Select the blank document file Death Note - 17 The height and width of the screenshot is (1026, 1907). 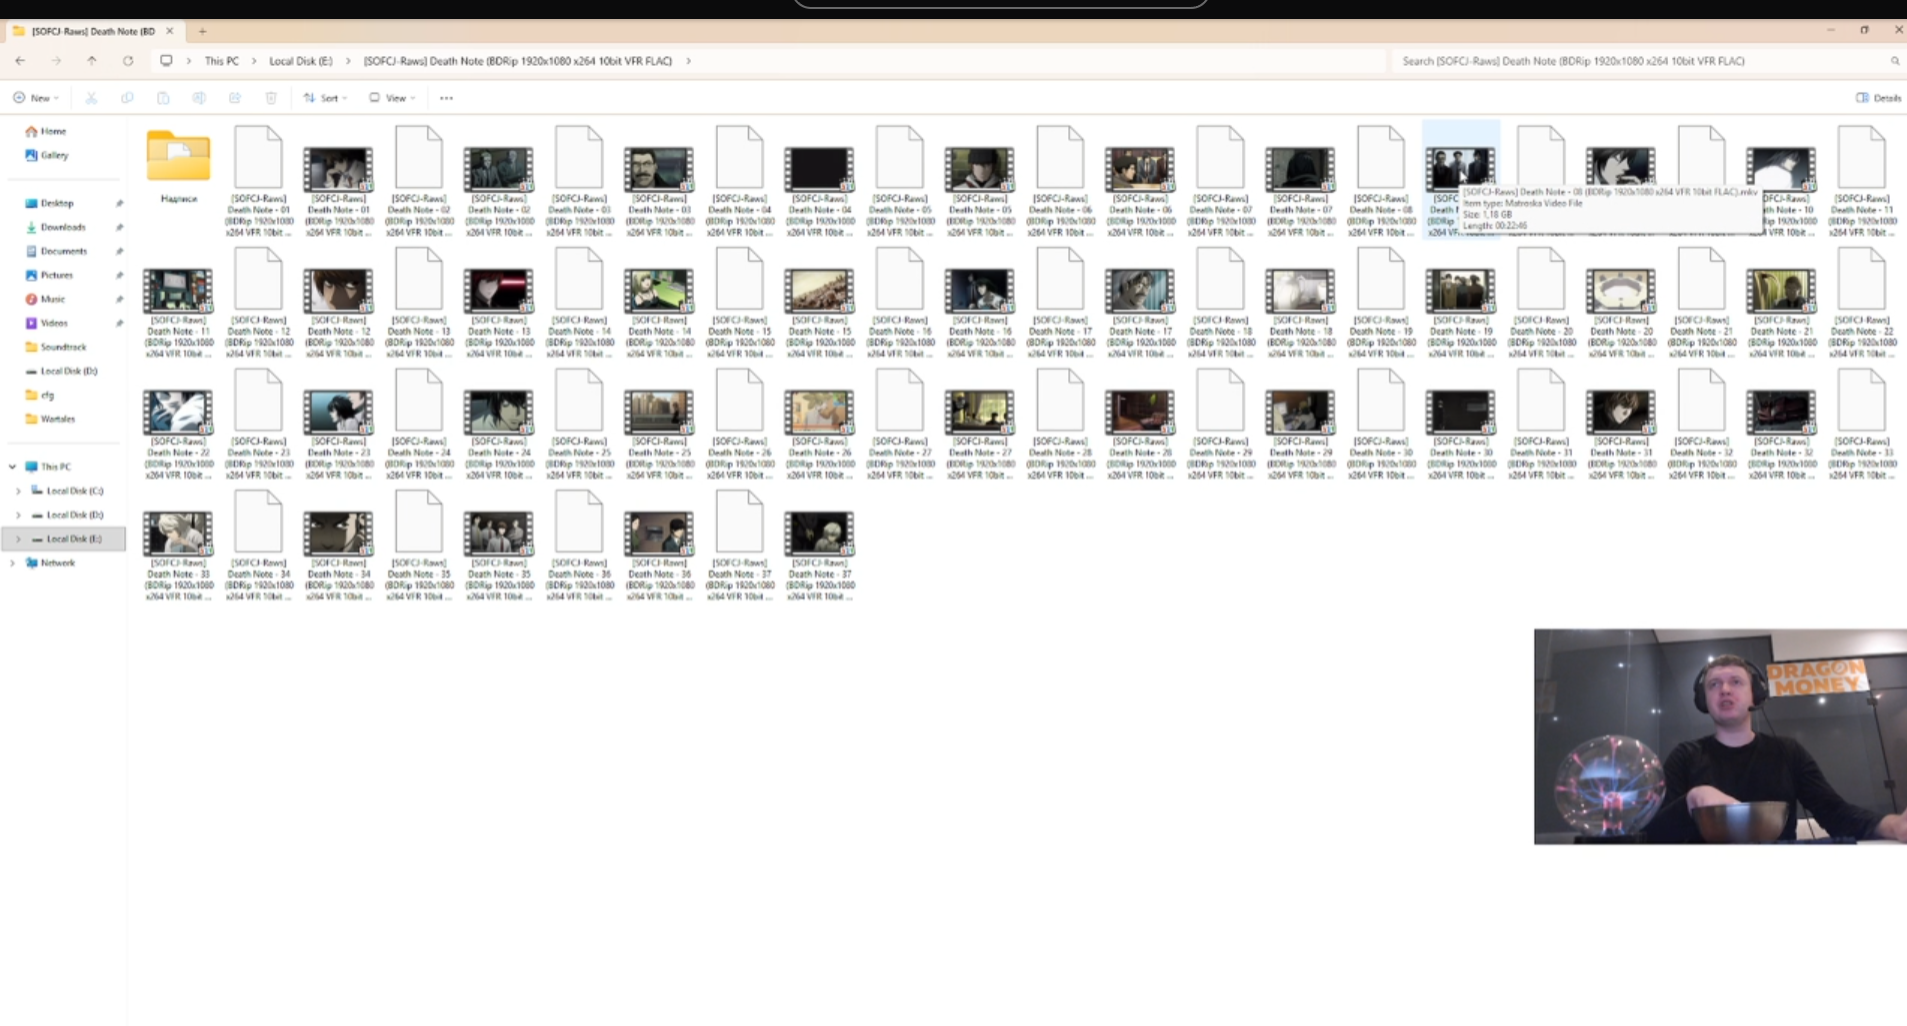point(1060,302)
